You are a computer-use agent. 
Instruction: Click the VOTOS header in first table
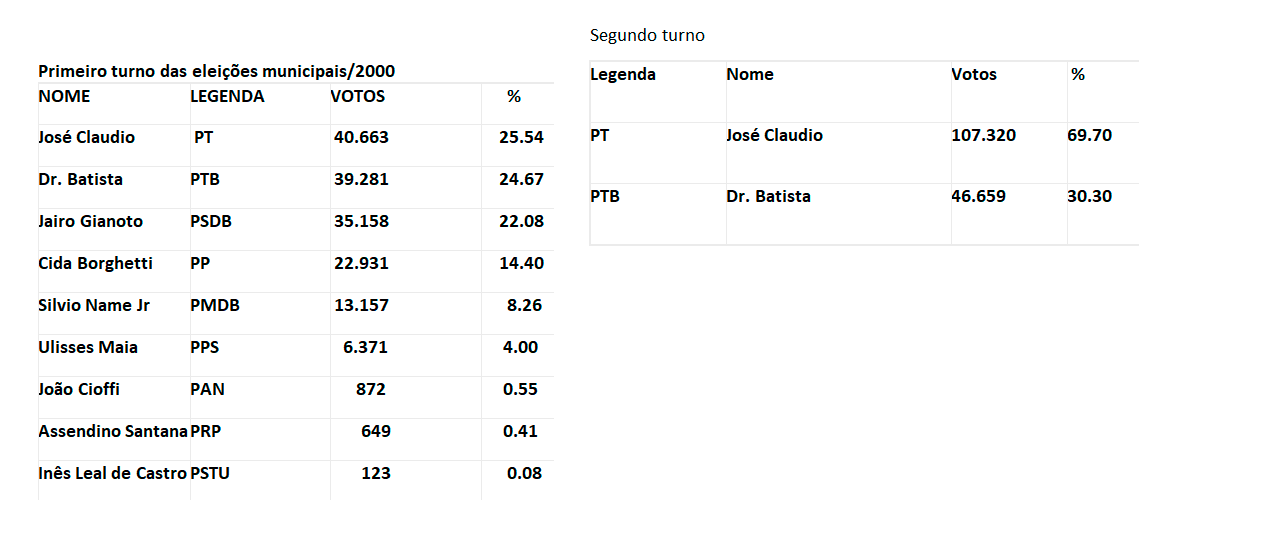[x=358, y=96]
